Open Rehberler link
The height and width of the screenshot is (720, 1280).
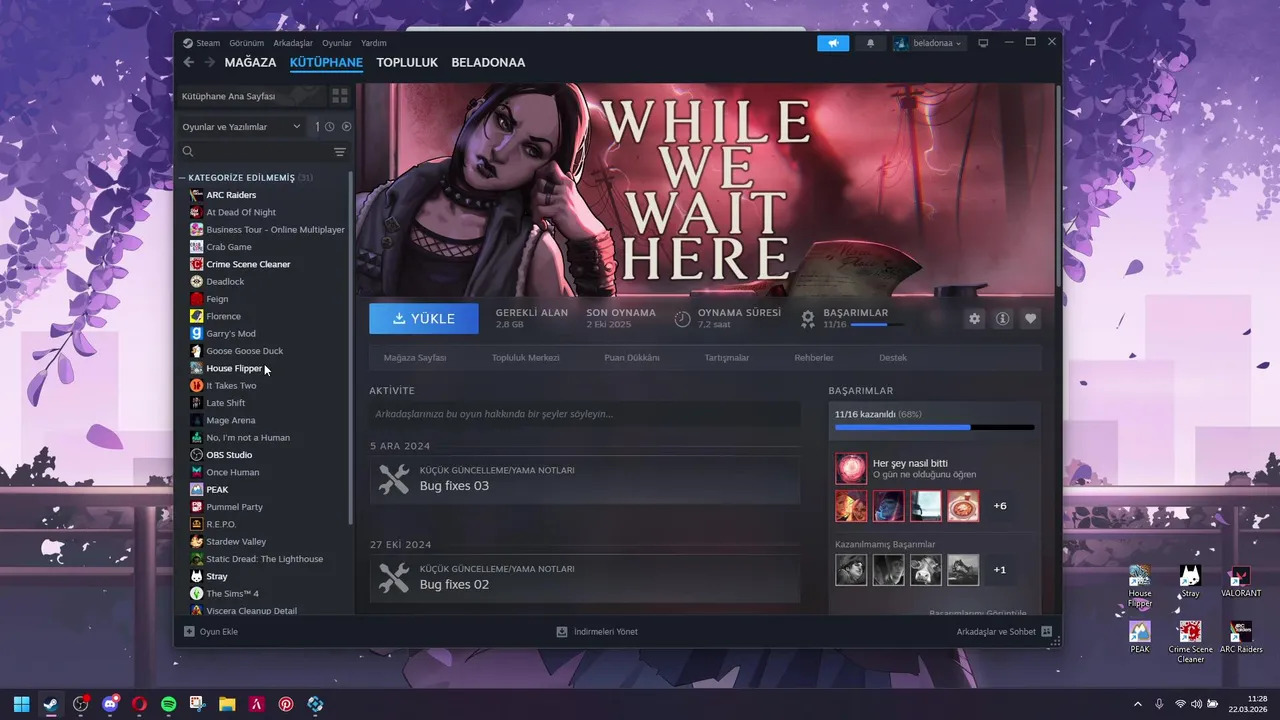[814, 357]
